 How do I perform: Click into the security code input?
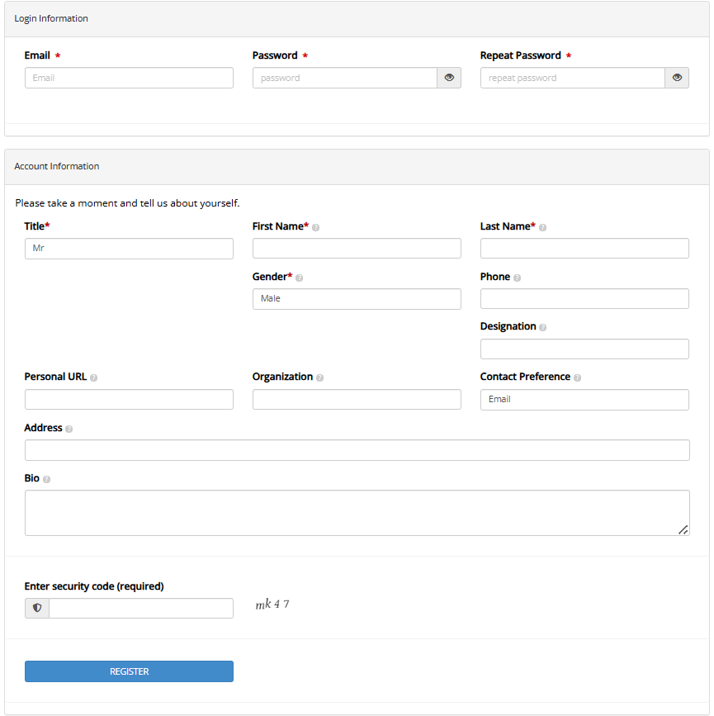tap(141, 608)
